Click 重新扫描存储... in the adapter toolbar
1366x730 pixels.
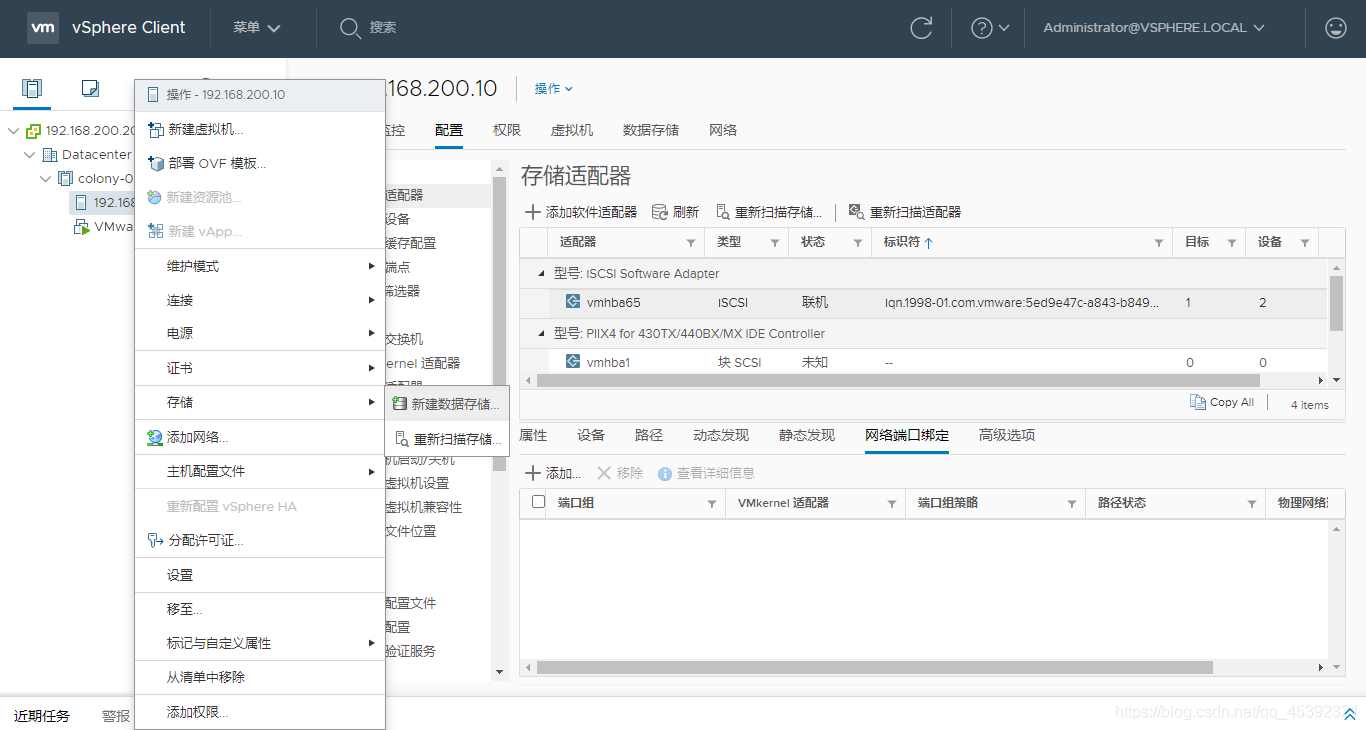pyautogui.click(x=769, y=212)
